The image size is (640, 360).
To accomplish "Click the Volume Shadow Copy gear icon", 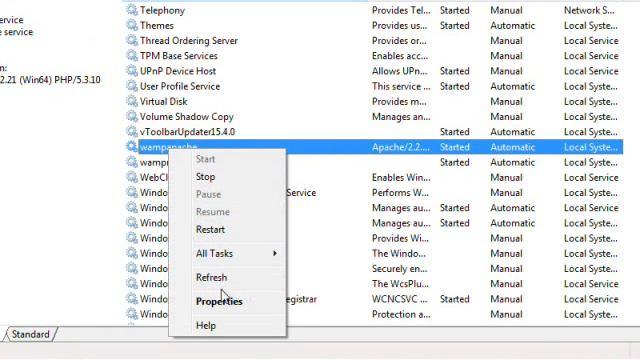I will point(131,116).
